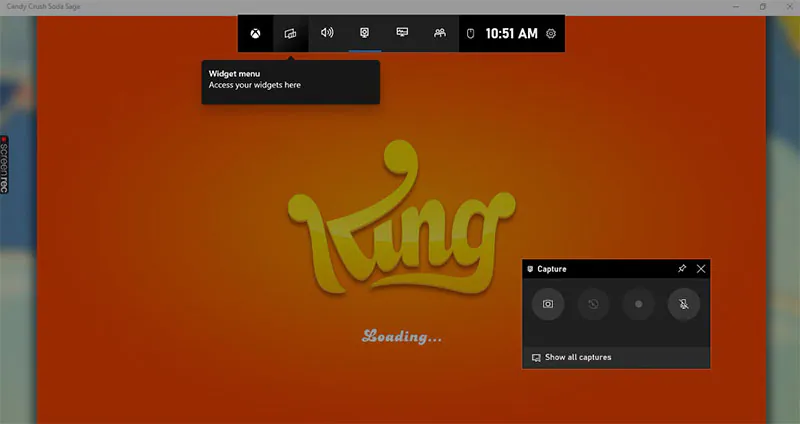Image resolution: width=800 pixels, height=424 pixels.
Task: Close the Capture widget
Action: 701,269
